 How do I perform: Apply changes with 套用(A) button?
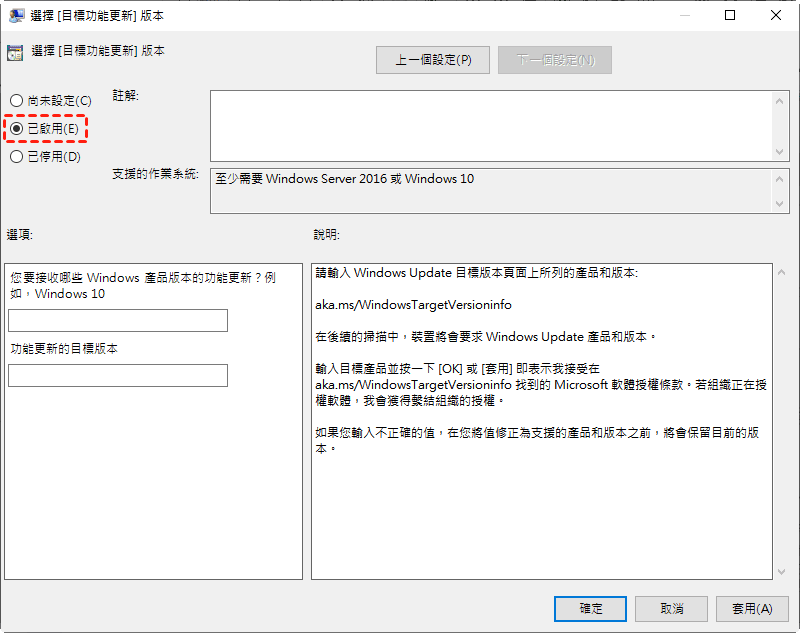coord(751,608)
